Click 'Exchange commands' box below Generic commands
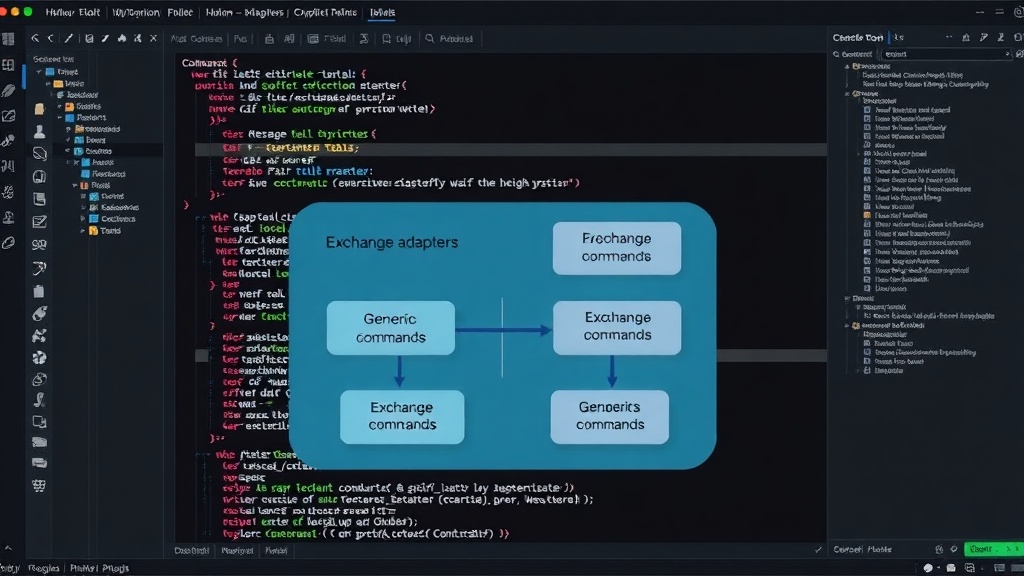1024x576 pixels. pos(402,417)
